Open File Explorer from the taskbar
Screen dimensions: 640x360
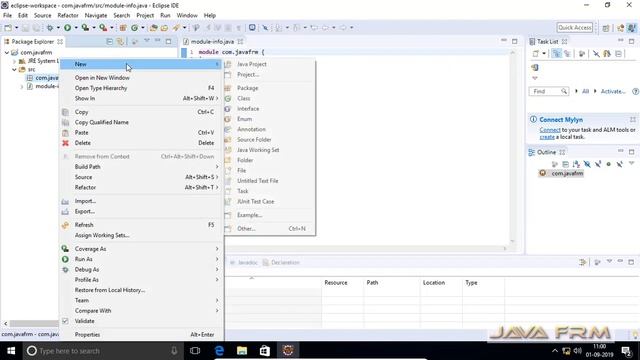(242, 351)
